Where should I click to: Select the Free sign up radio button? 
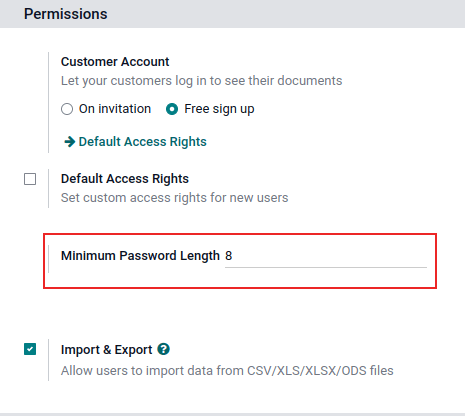(x=172, y=109)
